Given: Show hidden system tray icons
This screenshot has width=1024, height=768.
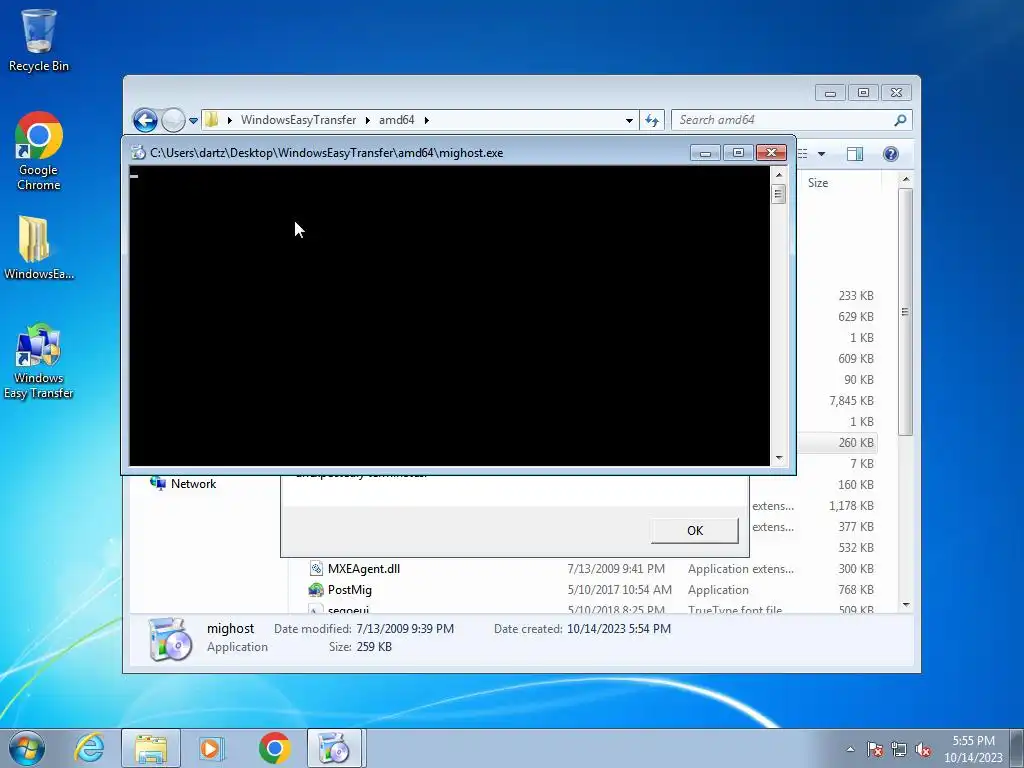Looking at the screenshot, I should coord(850,749).
